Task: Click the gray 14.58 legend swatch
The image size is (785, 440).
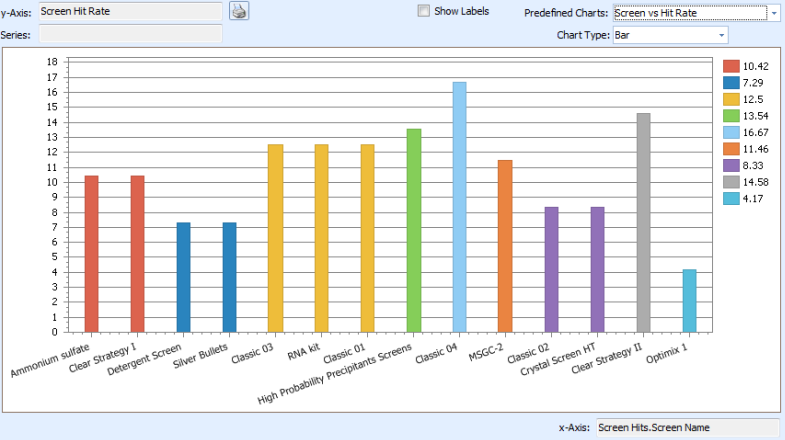Action: [x=731, y=182]
